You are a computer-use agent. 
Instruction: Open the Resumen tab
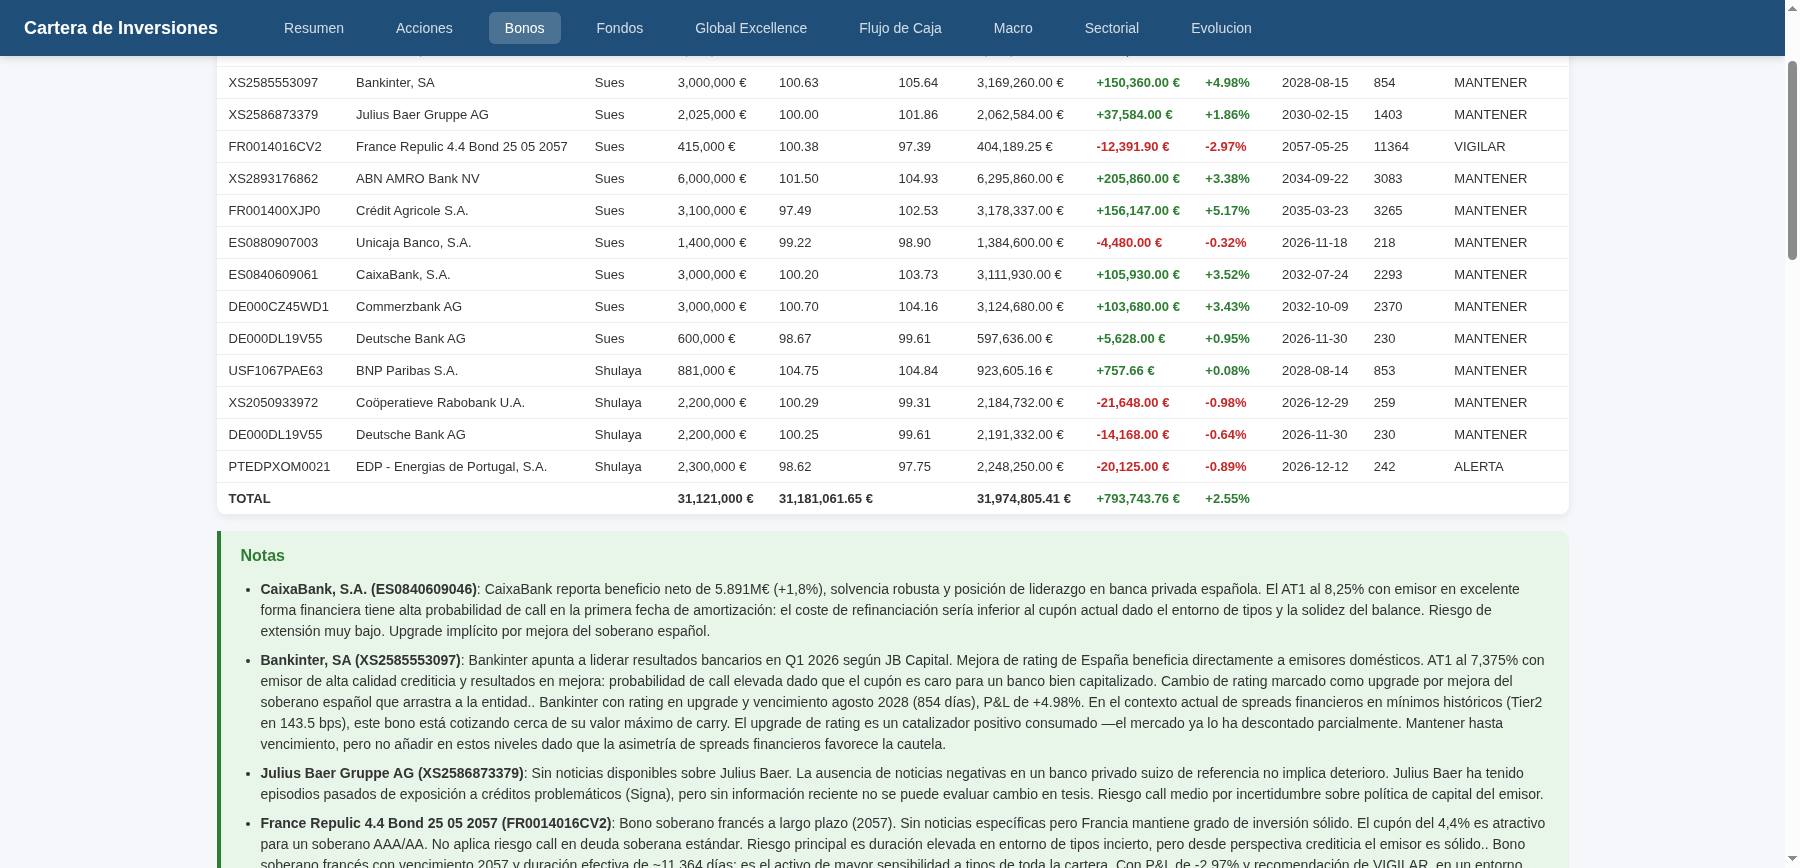tap(313, 28)
